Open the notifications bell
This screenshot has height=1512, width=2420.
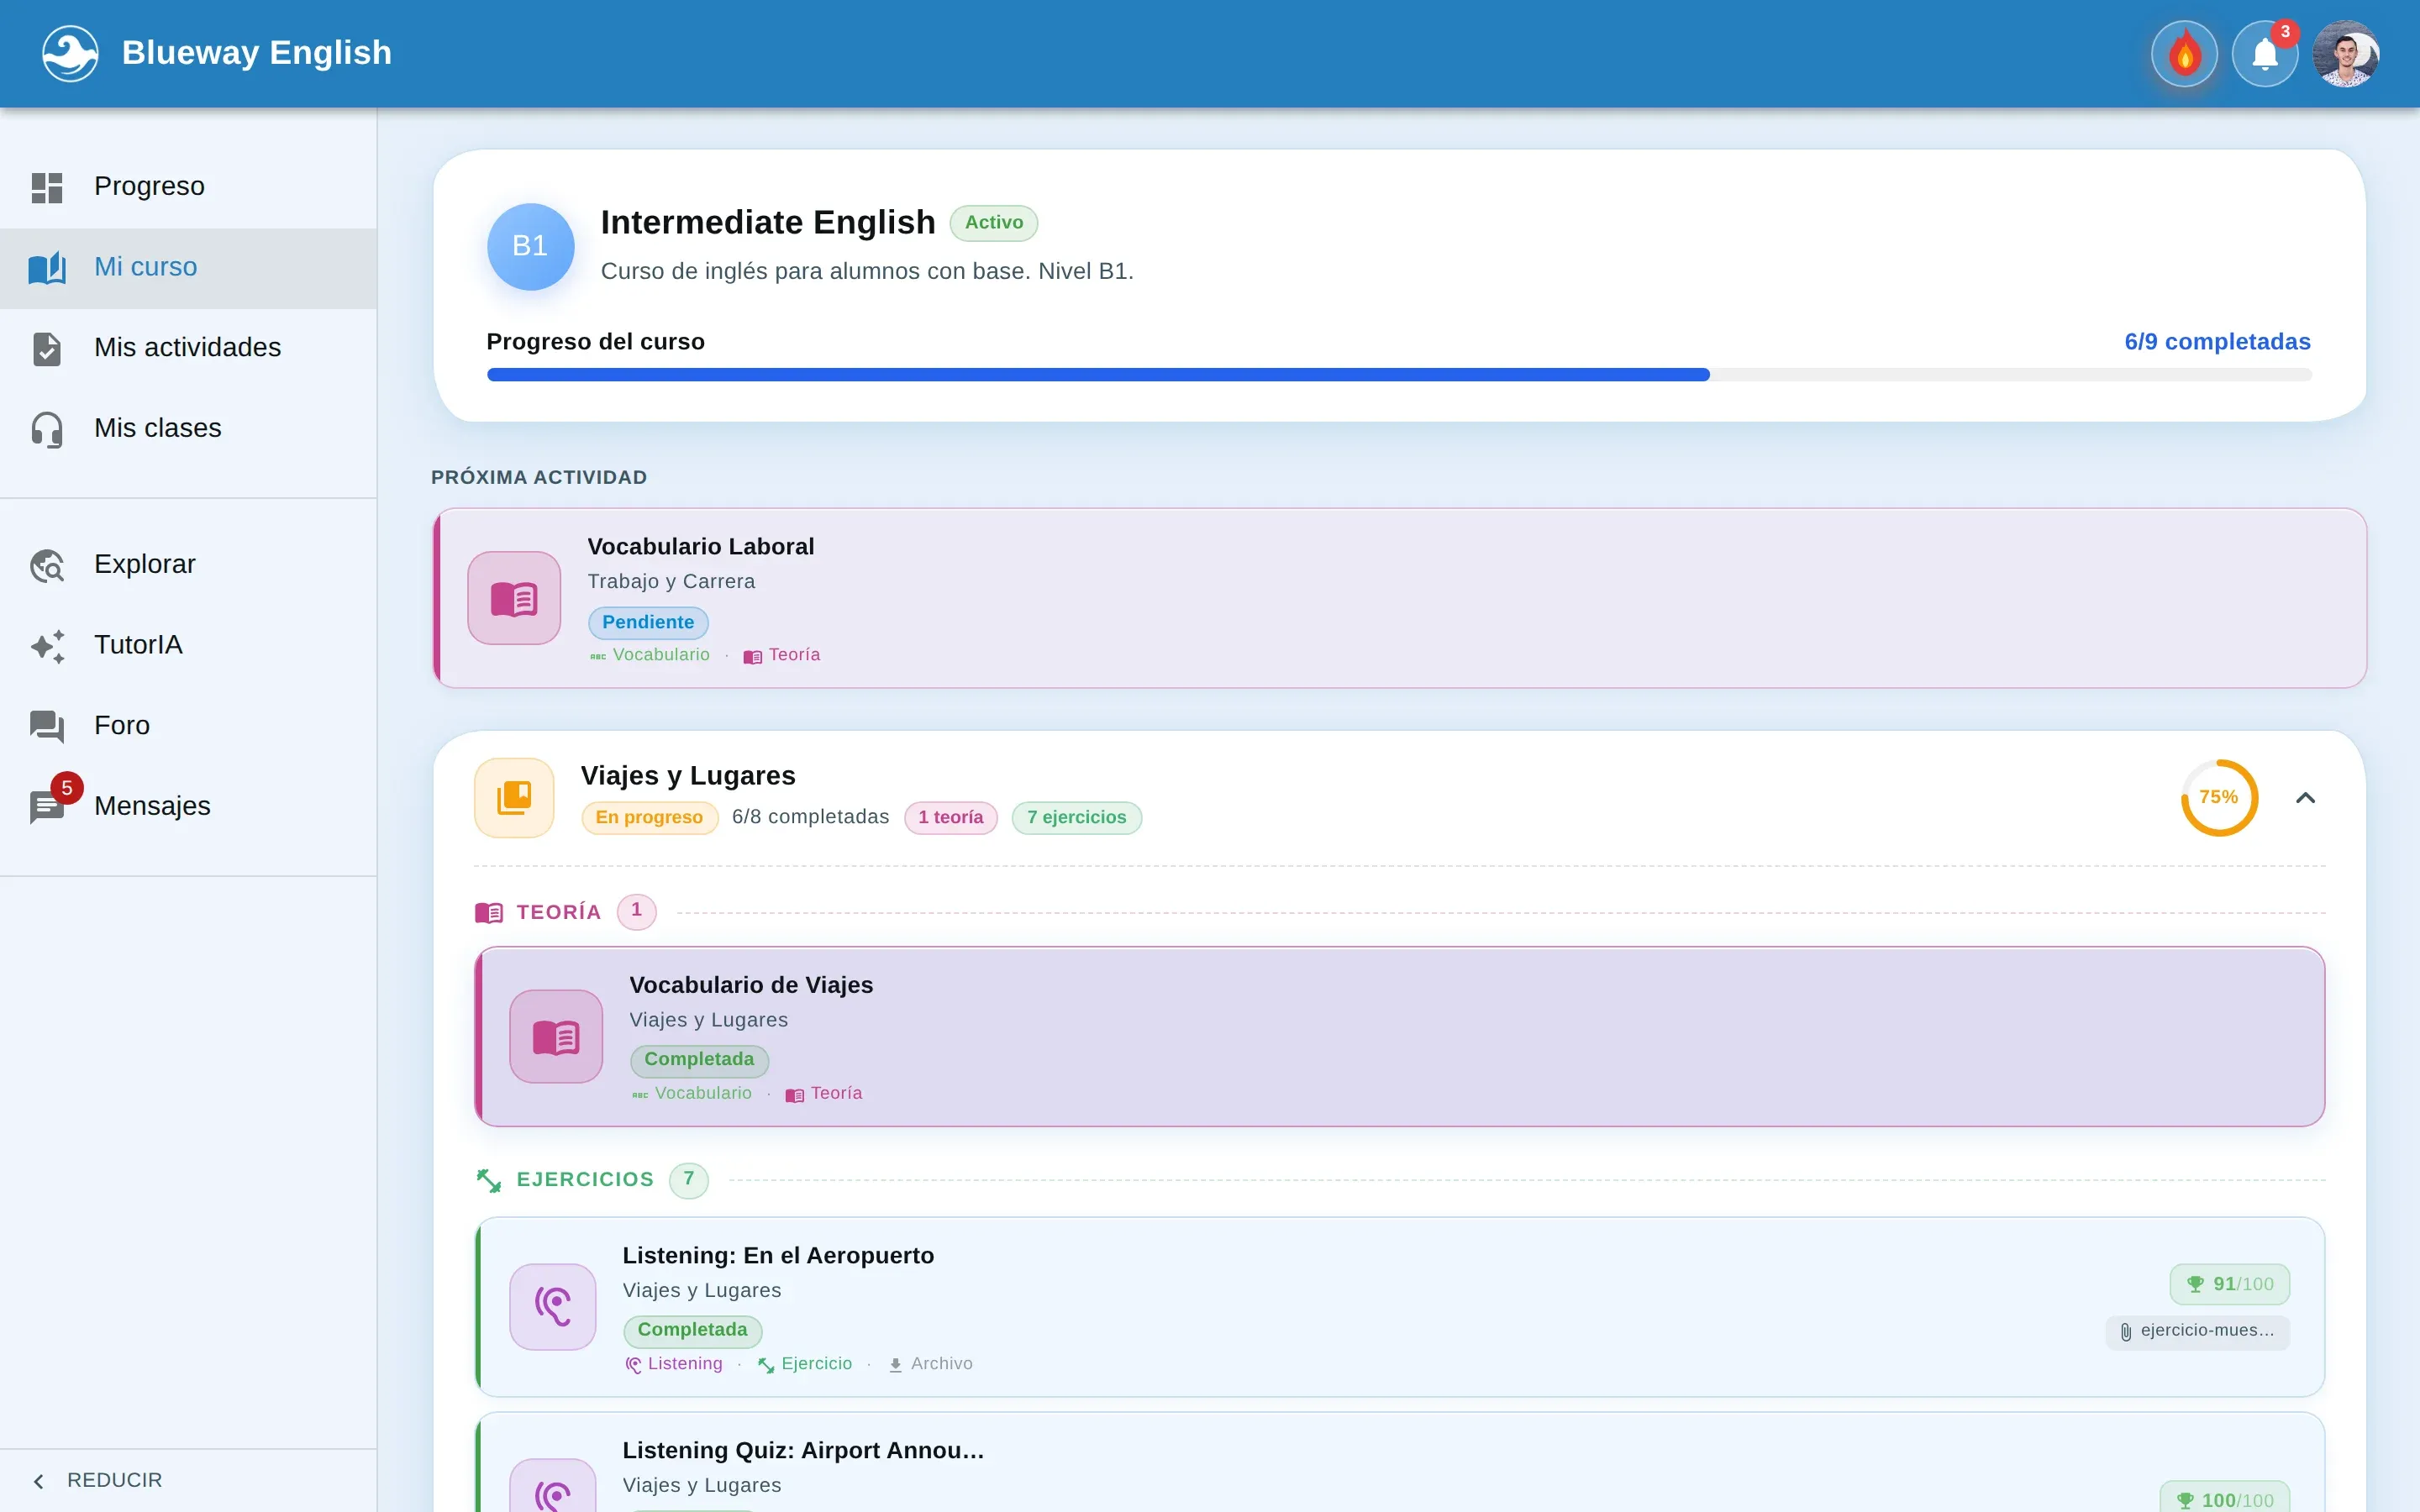click(2265, 54)
